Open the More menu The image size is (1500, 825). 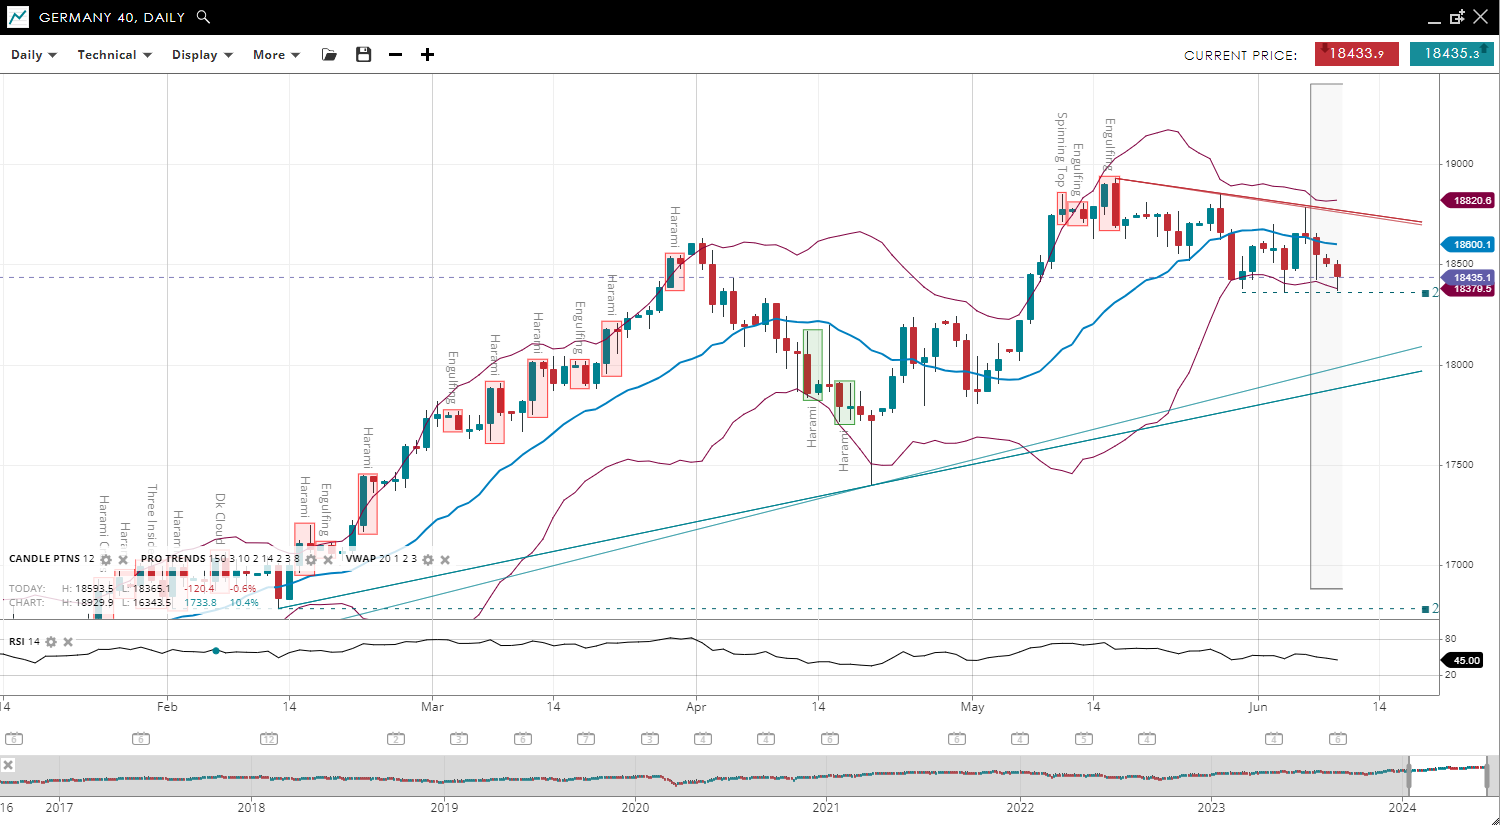pyautogui.click(x=276, y=55)
